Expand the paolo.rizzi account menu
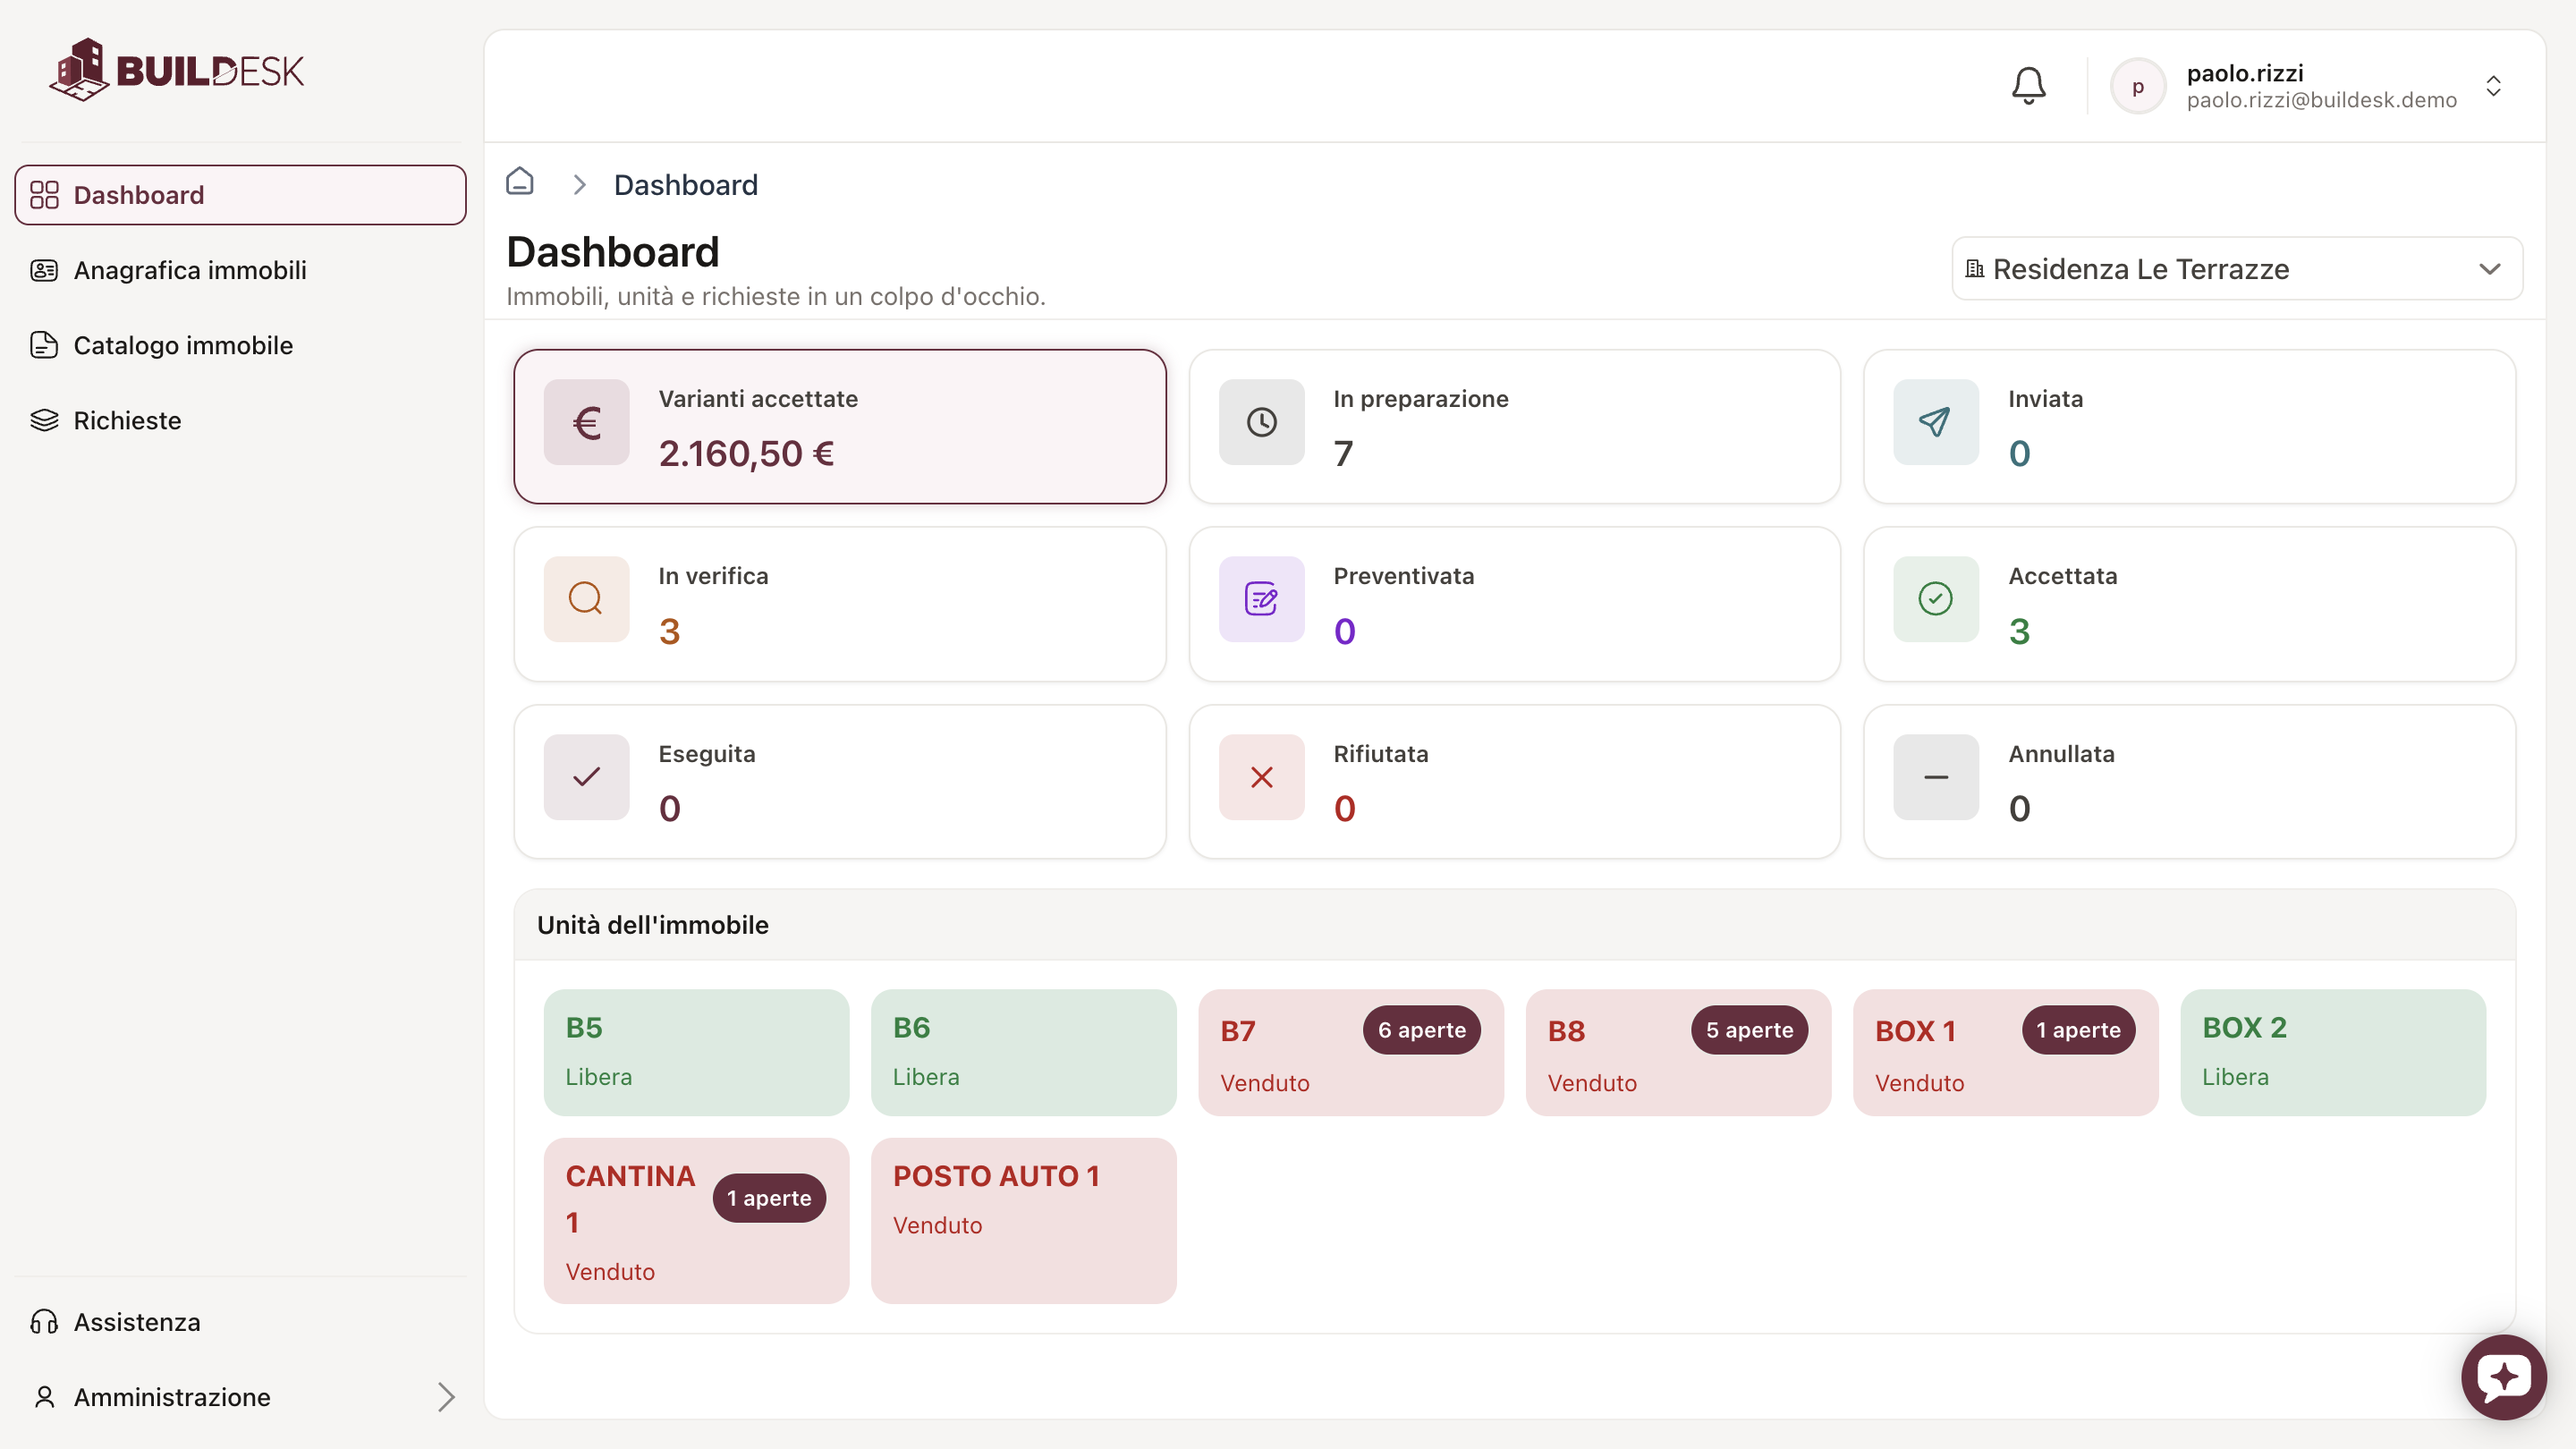2576x1449 pixels. (2493, 86)
